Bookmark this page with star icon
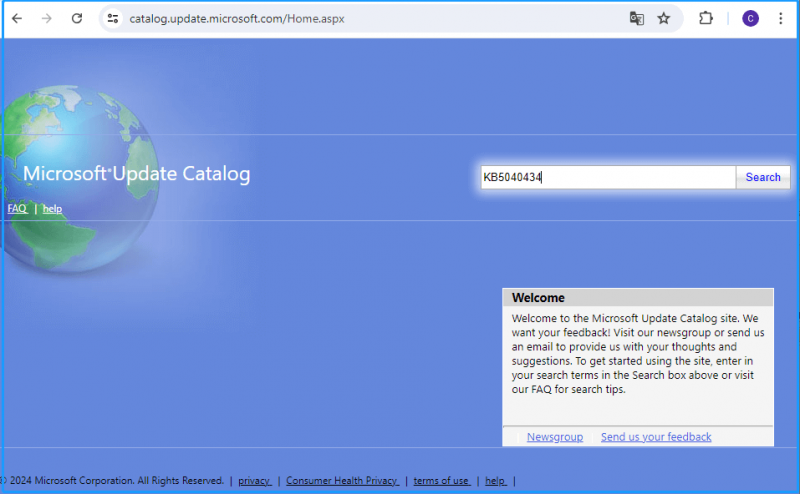This screenshot has width=800, height=494. tap(663, 19)
